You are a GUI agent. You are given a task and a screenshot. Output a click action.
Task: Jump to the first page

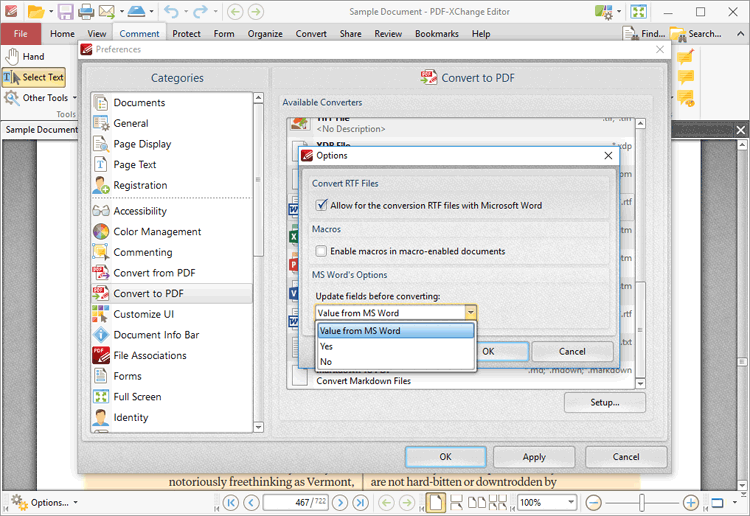click(x=230, y=503)
